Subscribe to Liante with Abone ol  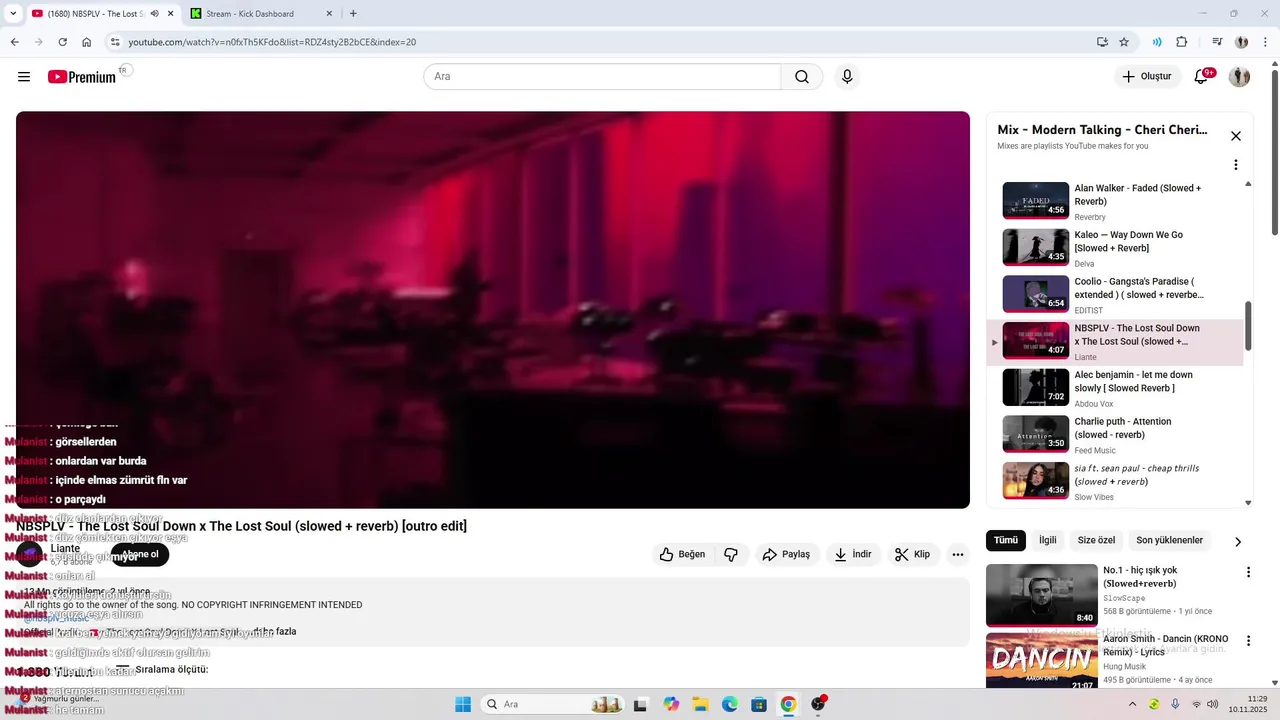140,555
